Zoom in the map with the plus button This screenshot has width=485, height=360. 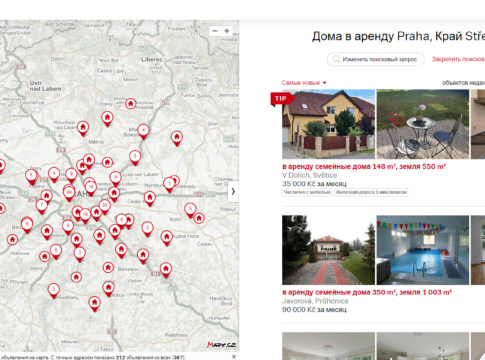tap(227, 31)
